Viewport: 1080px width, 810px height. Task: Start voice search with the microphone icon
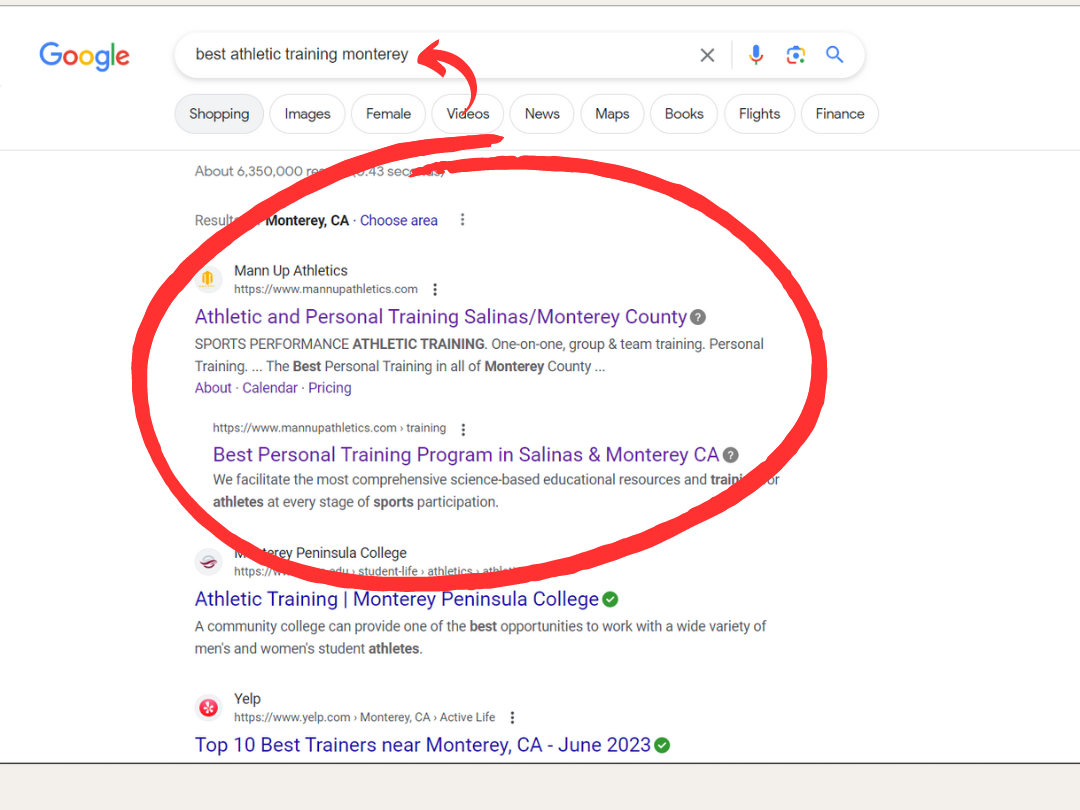click(x=756, y=54)
